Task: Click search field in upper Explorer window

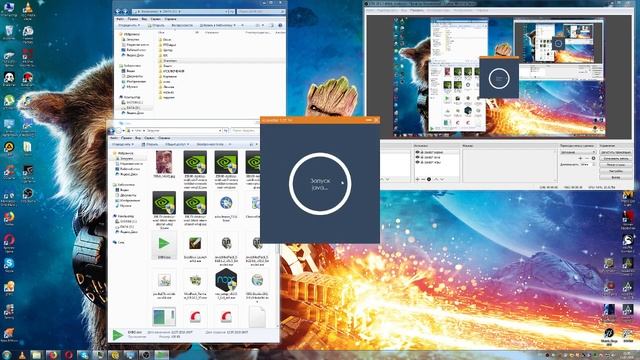Action: pyautogui.click(x=261, y=11)
